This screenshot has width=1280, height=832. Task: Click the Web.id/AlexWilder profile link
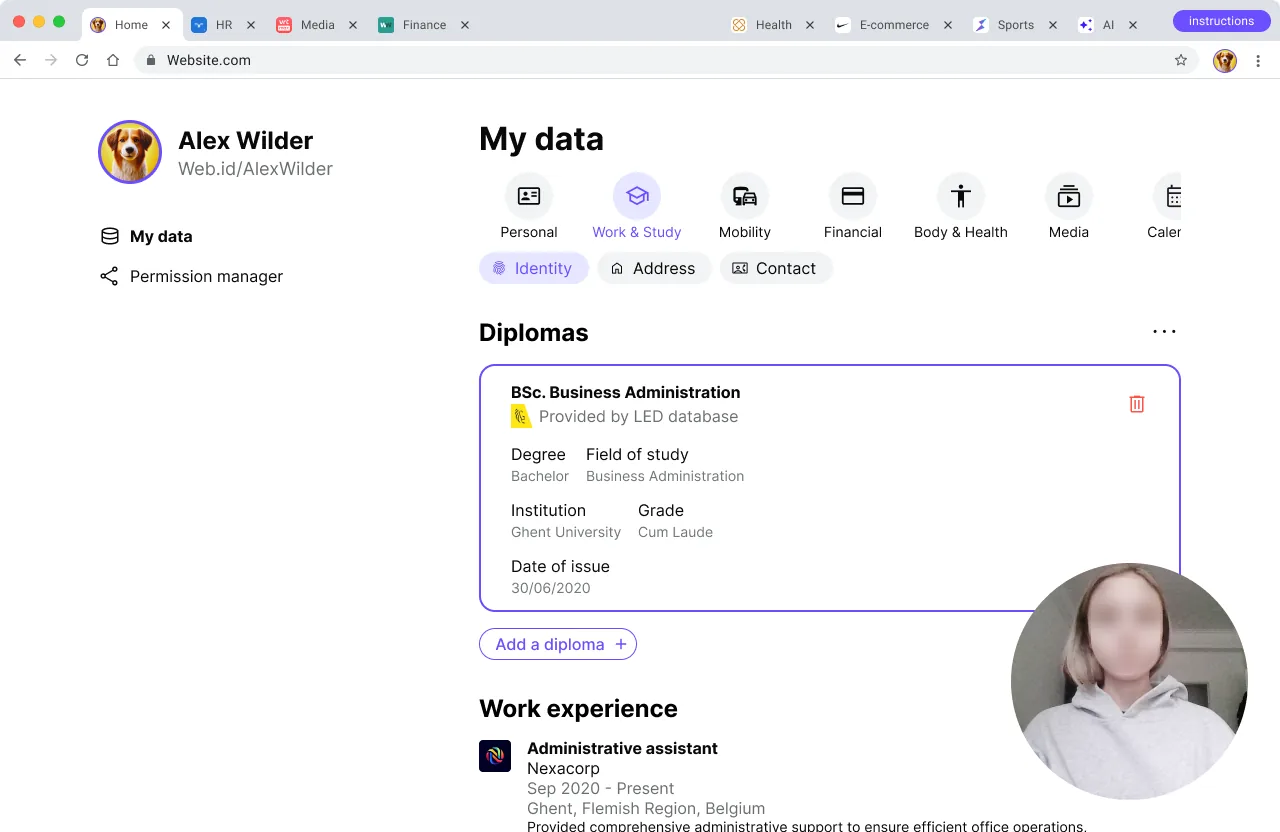click(255, 169)
